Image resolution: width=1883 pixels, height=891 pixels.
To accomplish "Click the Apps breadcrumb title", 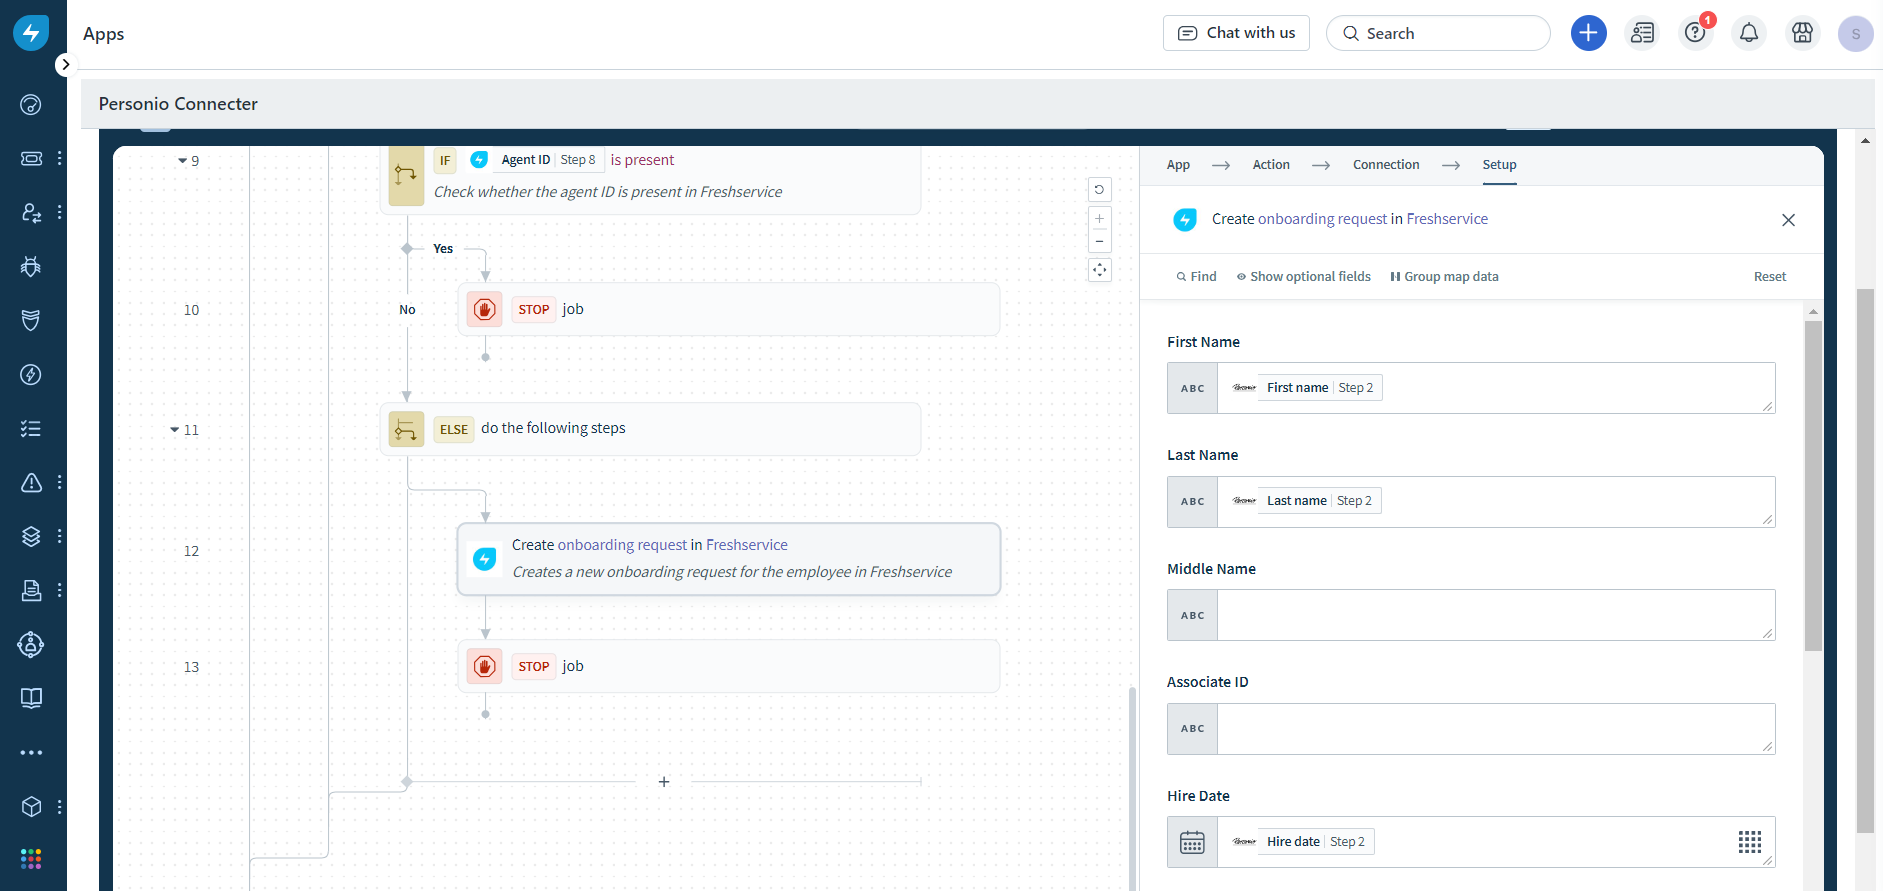I will point(104,34).
